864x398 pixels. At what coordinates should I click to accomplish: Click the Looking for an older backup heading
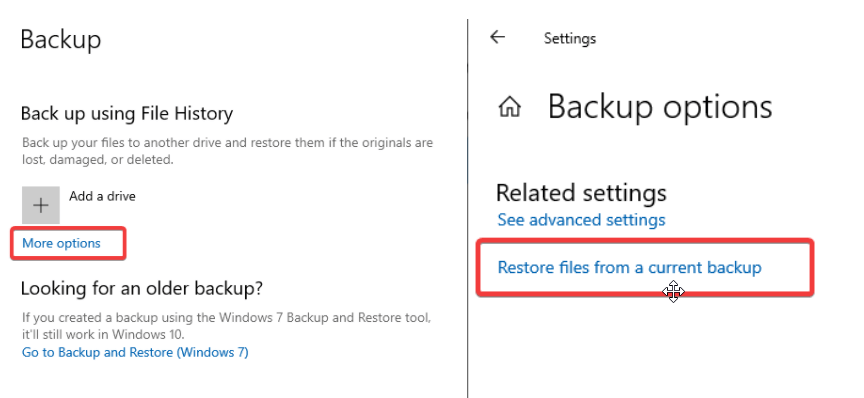[142, 288]
